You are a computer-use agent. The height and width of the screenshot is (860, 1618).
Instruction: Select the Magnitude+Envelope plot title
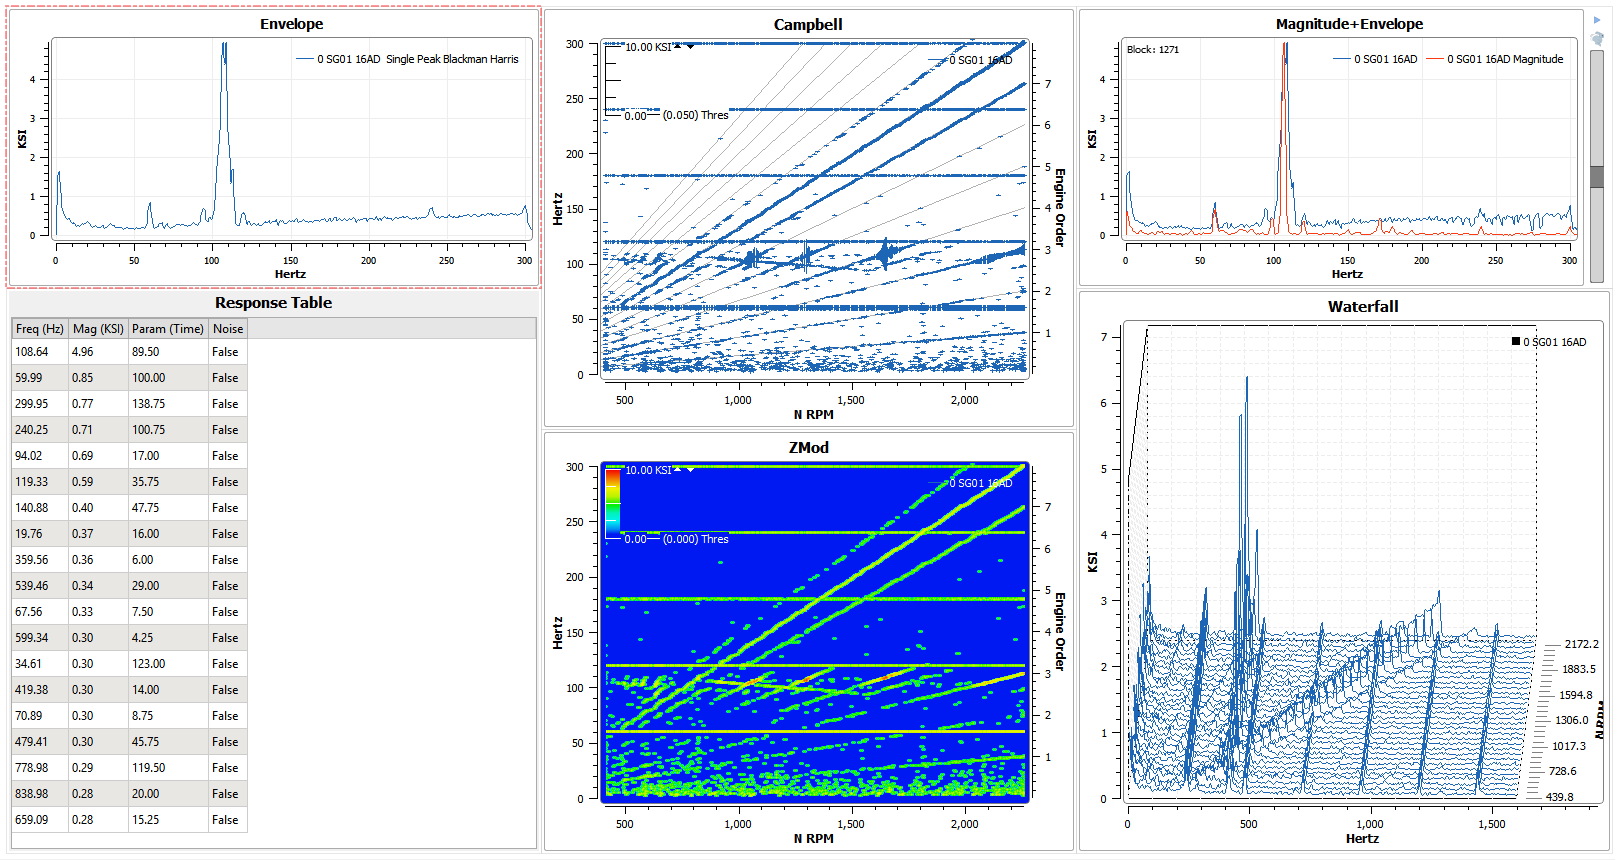click(1349, 24)
